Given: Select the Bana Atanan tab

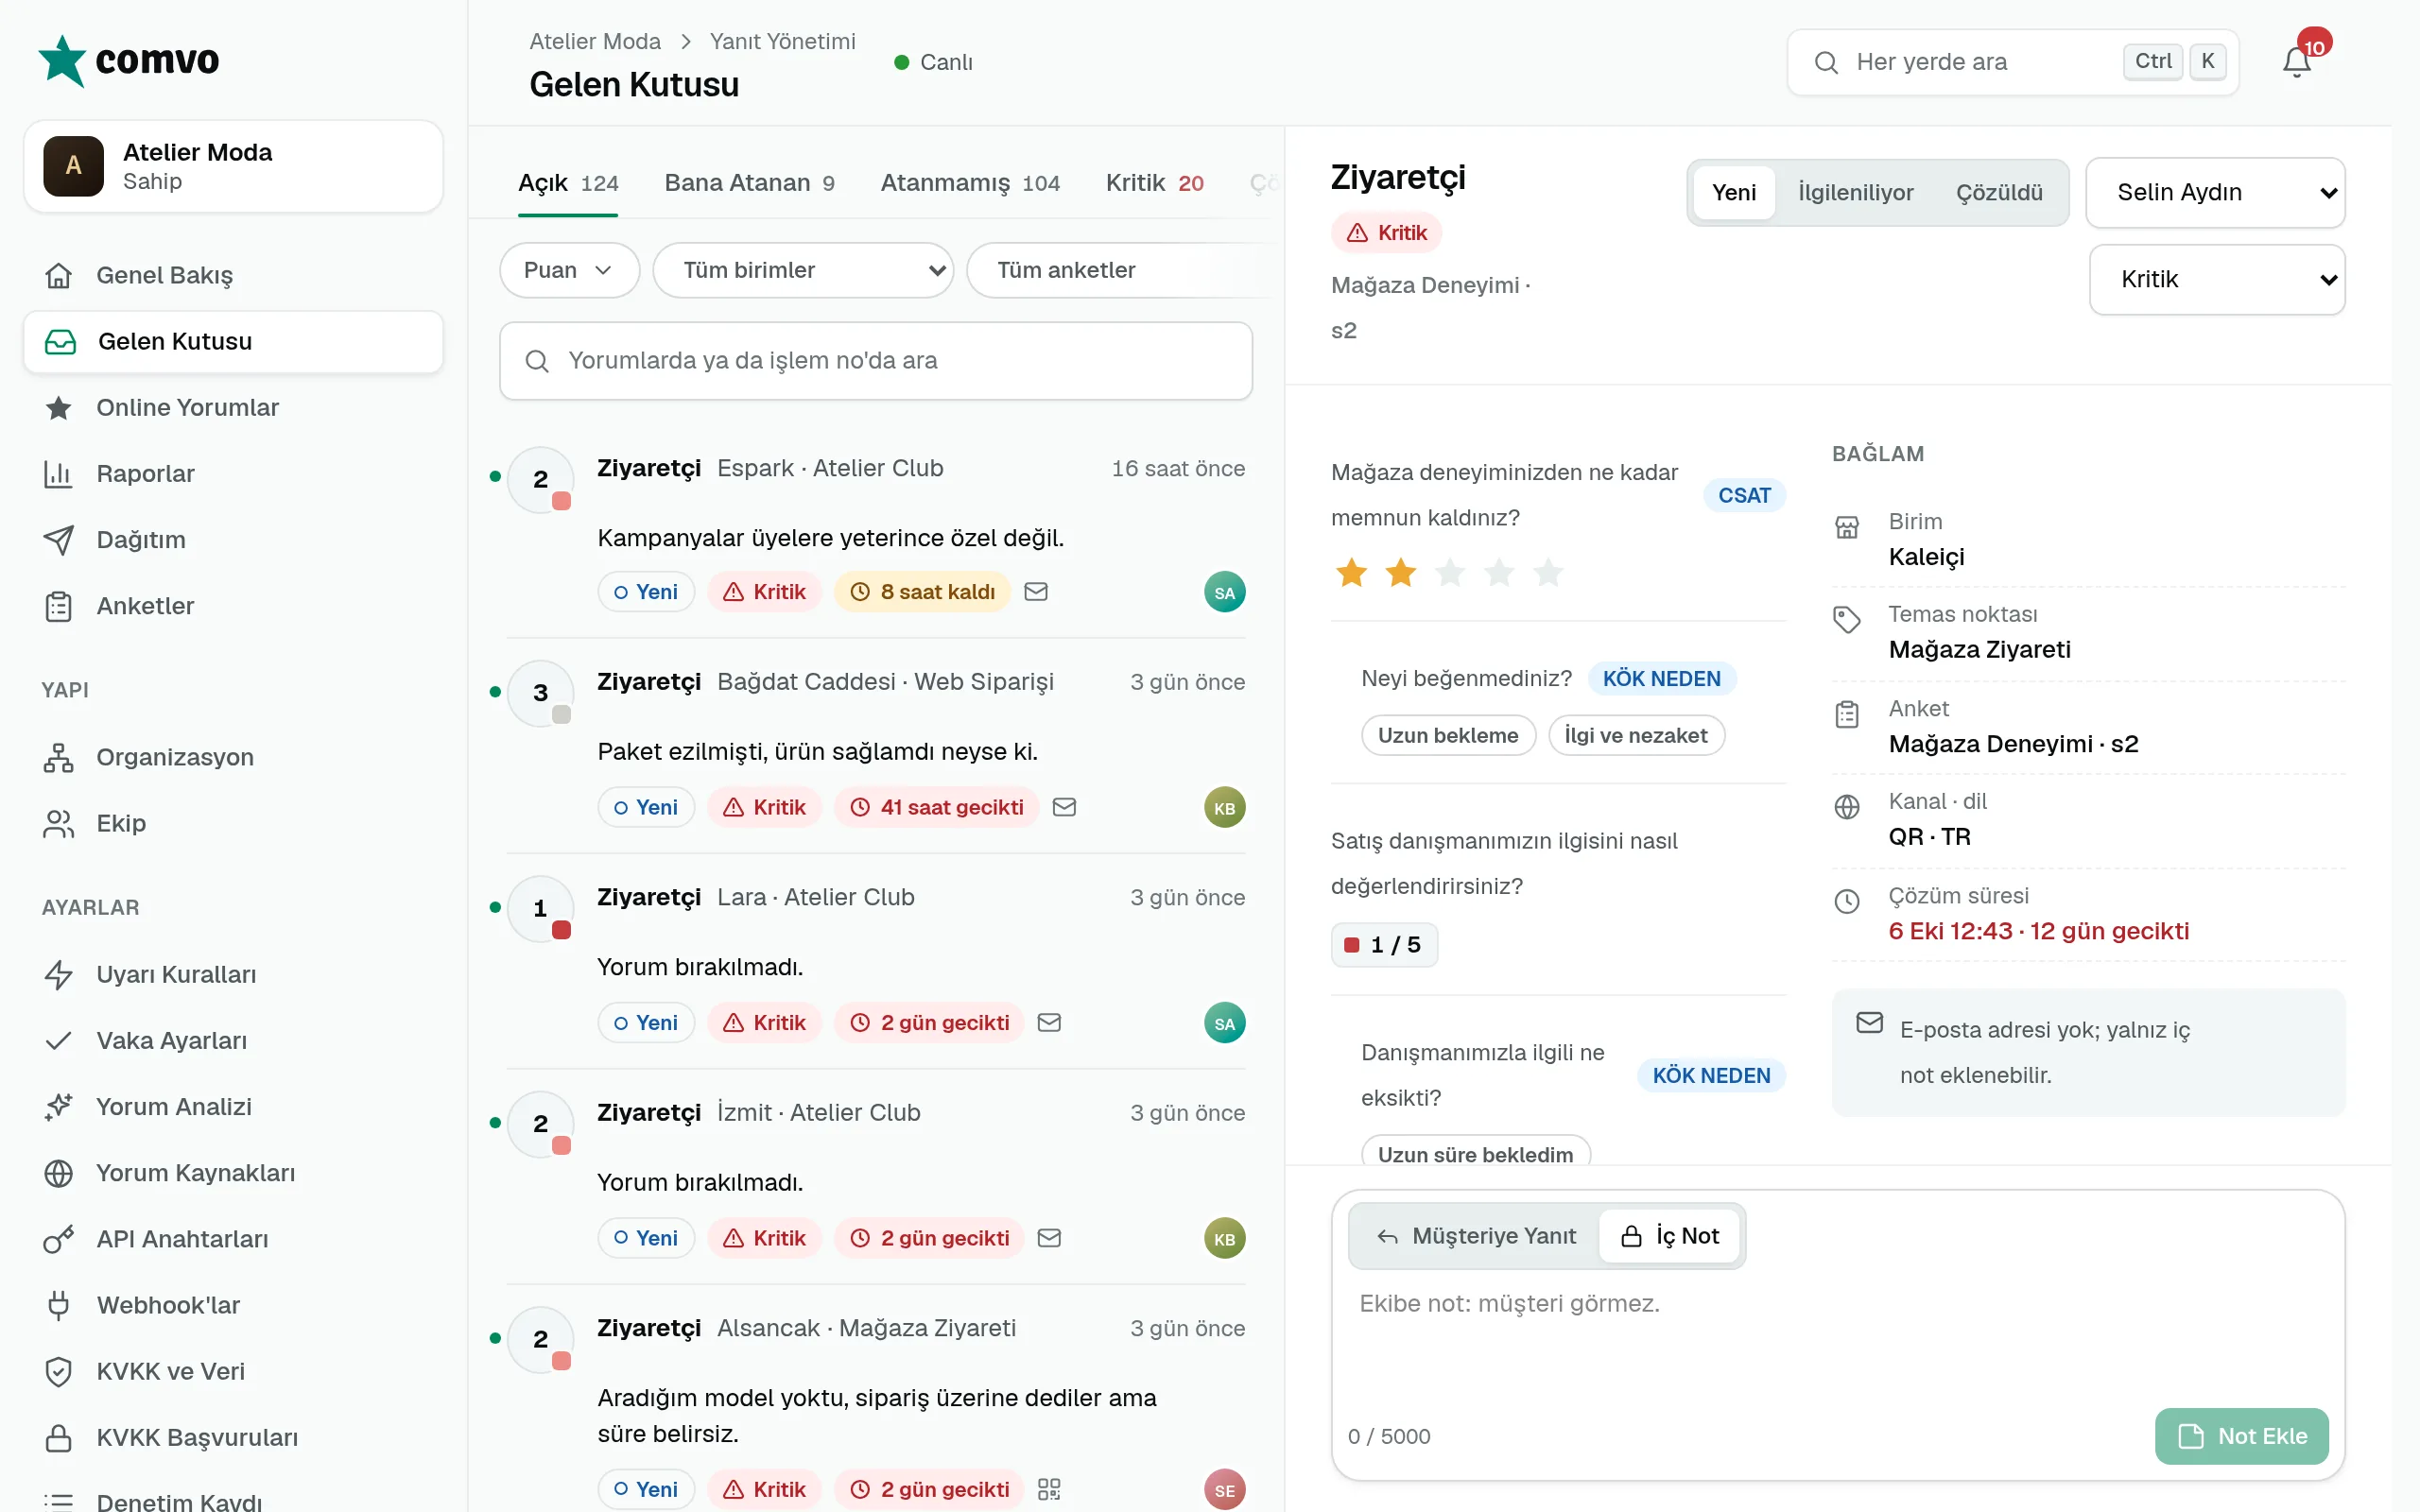Looking at the screenshot, I should click(x=749, y=183).
